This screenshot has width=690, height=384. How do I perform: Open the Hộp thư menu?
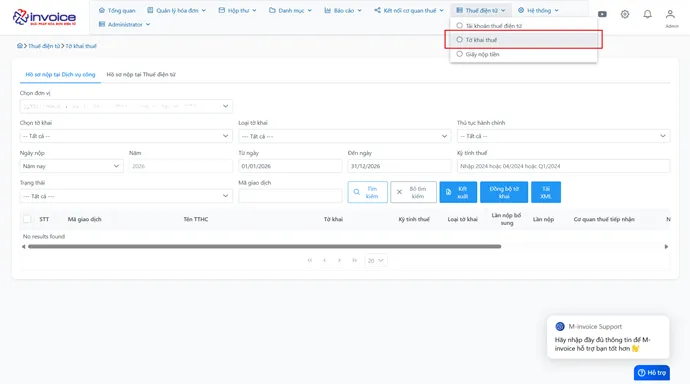pyautogui.click(x=238, y=10)
